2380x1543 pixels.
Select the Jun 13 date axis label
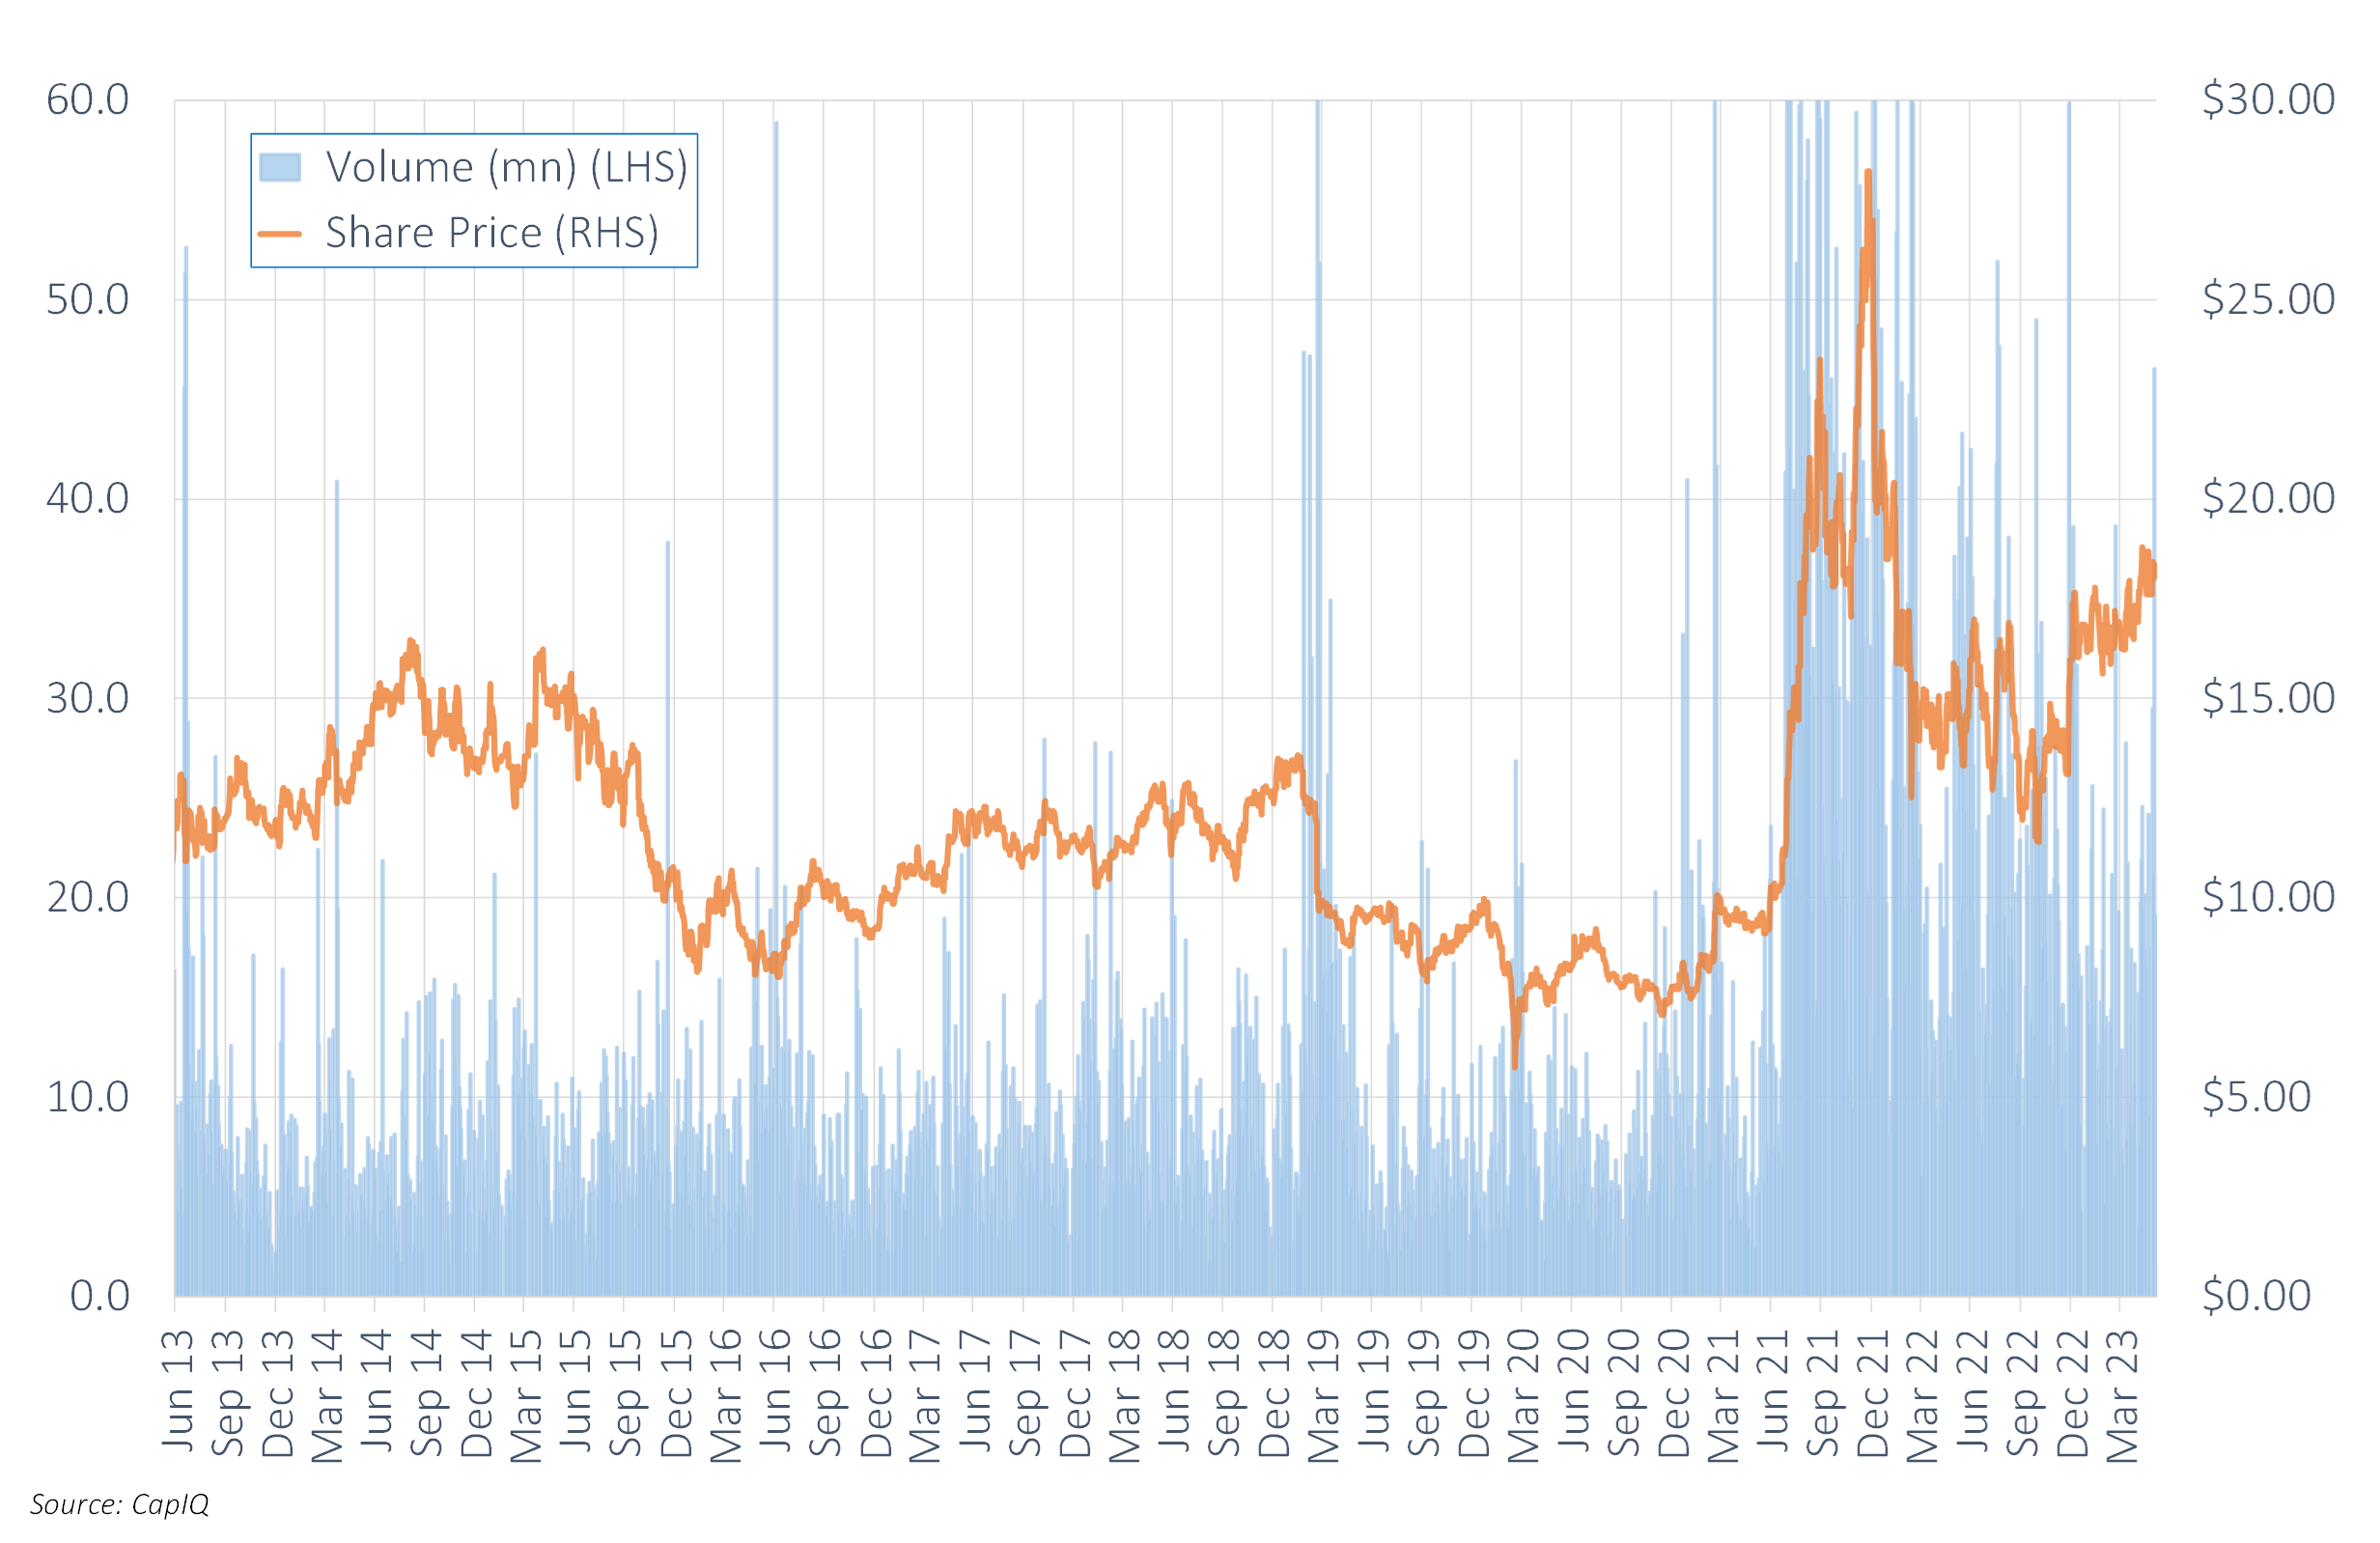click(x=178, y=1392)
